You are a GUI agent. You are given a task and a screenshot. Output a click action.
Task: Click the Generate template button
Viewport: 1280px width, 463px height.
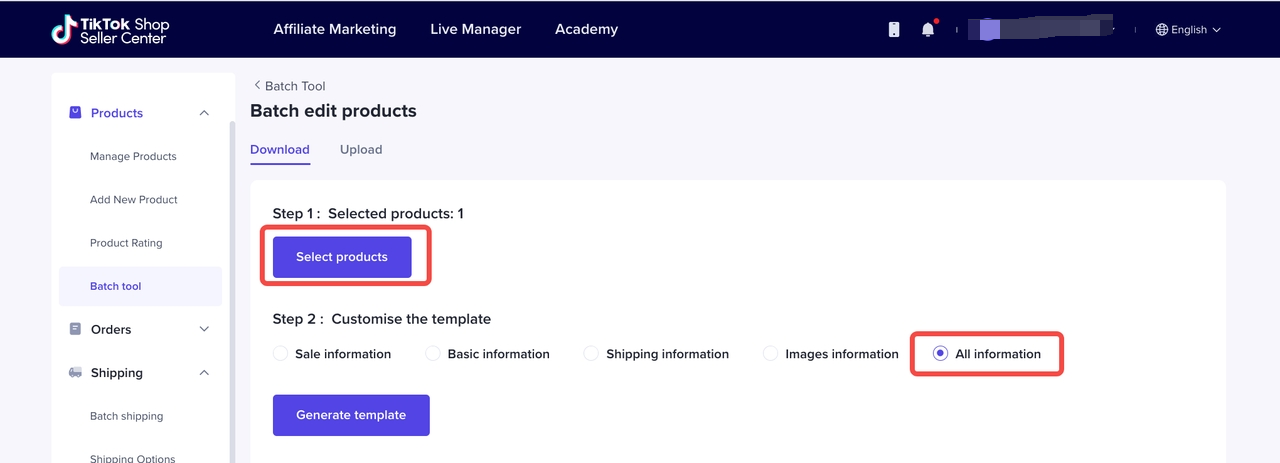point(351,415)
